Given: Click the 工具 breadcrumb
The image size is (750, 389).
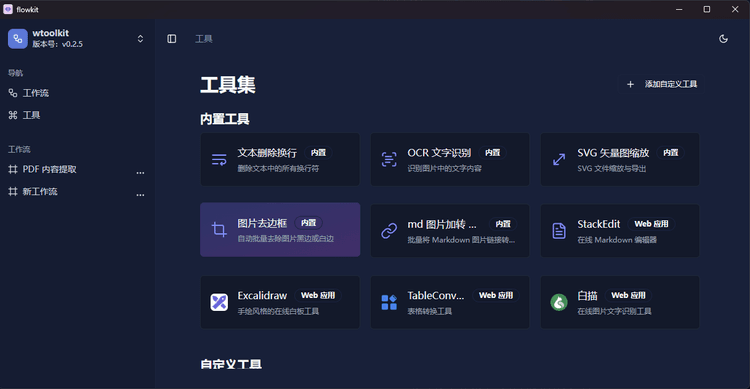Looking at the screenshot, I should tap(204, 39).
